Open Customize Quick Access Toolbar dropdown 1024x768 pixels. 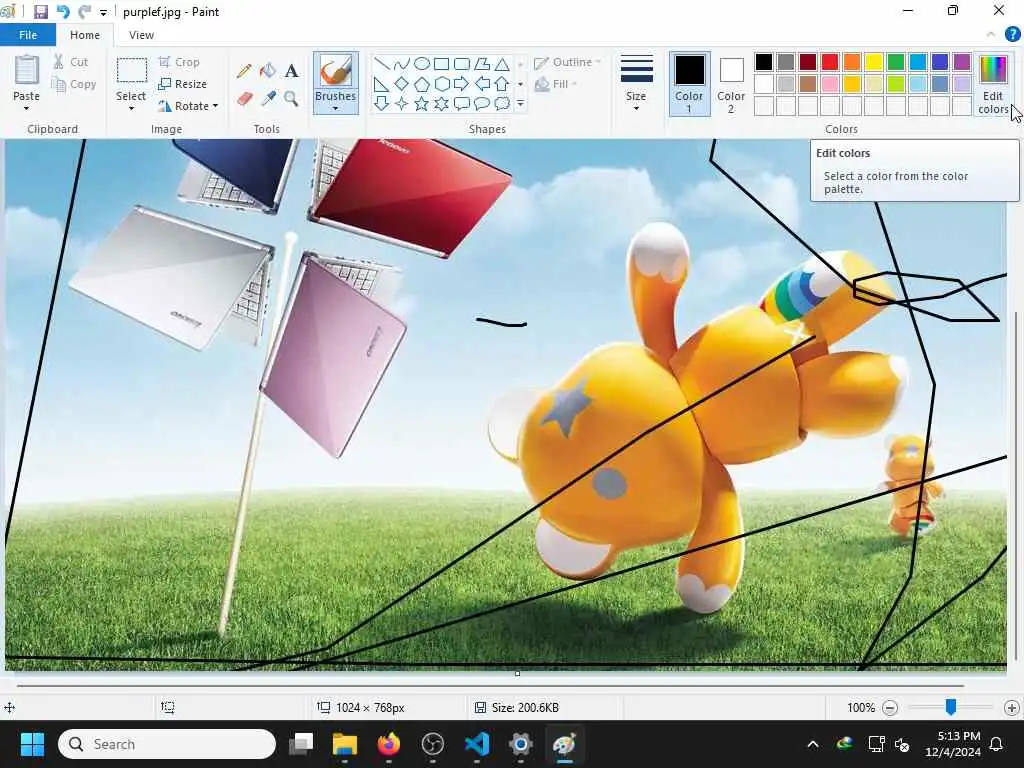point(103,12)
